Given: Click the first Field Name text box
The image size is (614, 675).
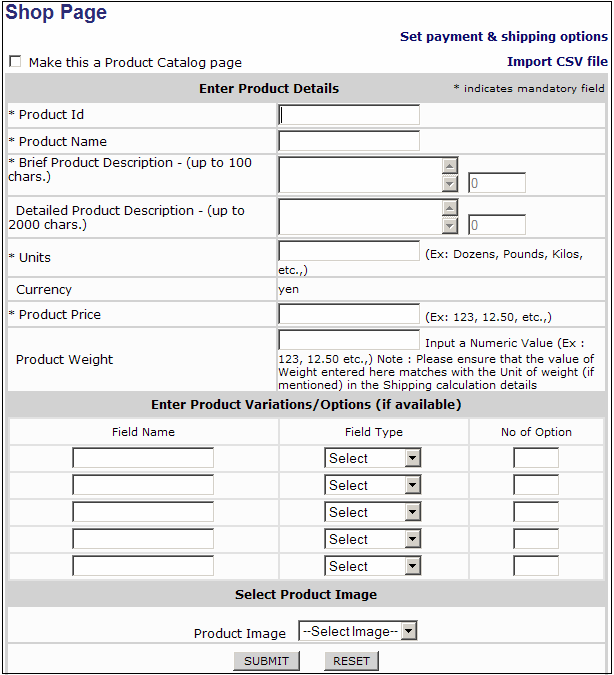Looking at the screenshot, I should coord(143,458).
